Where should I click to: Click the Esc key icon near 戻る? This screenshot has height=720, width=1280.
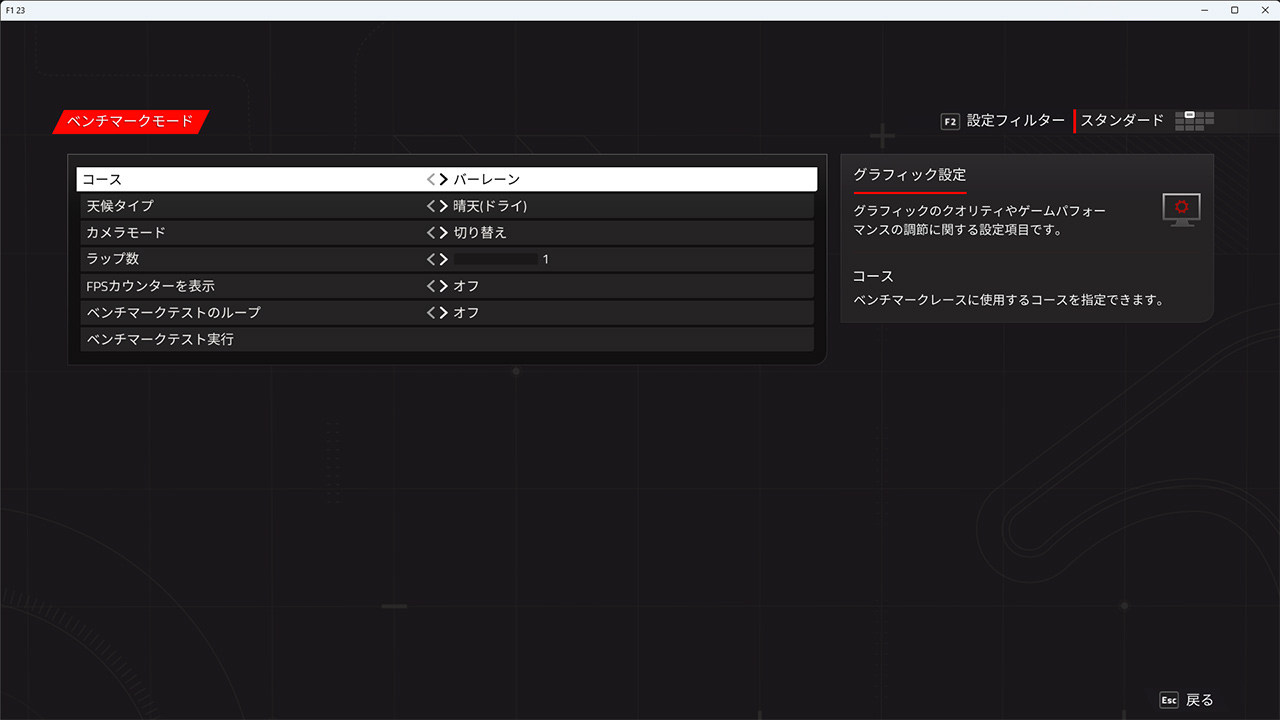click(x=1169, y=700)
